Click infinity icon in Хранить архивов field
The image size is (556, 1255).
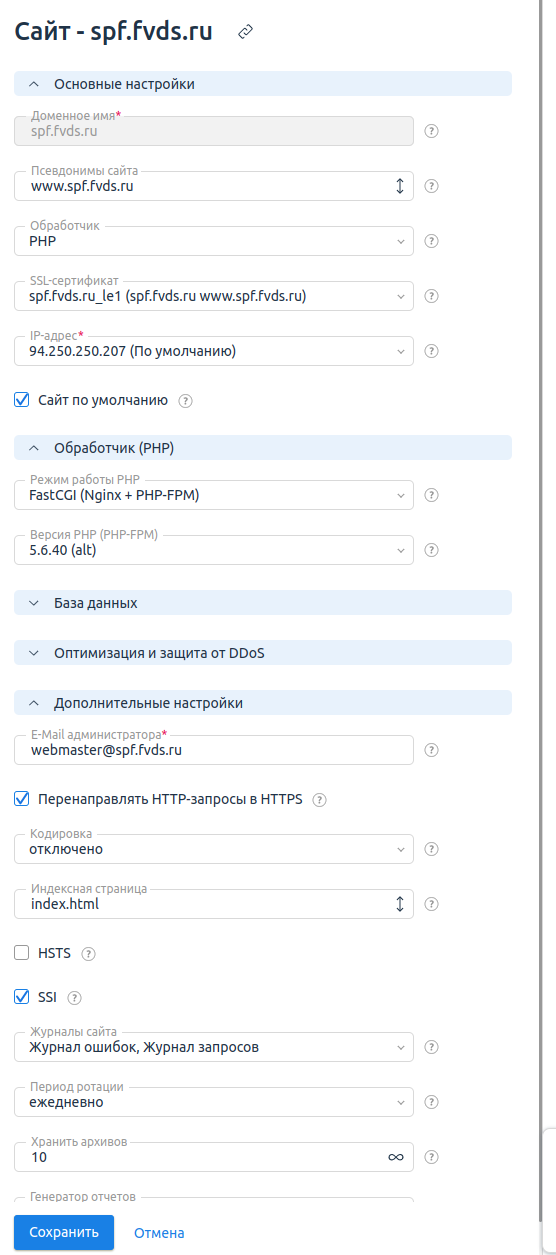click(396, 1157)
